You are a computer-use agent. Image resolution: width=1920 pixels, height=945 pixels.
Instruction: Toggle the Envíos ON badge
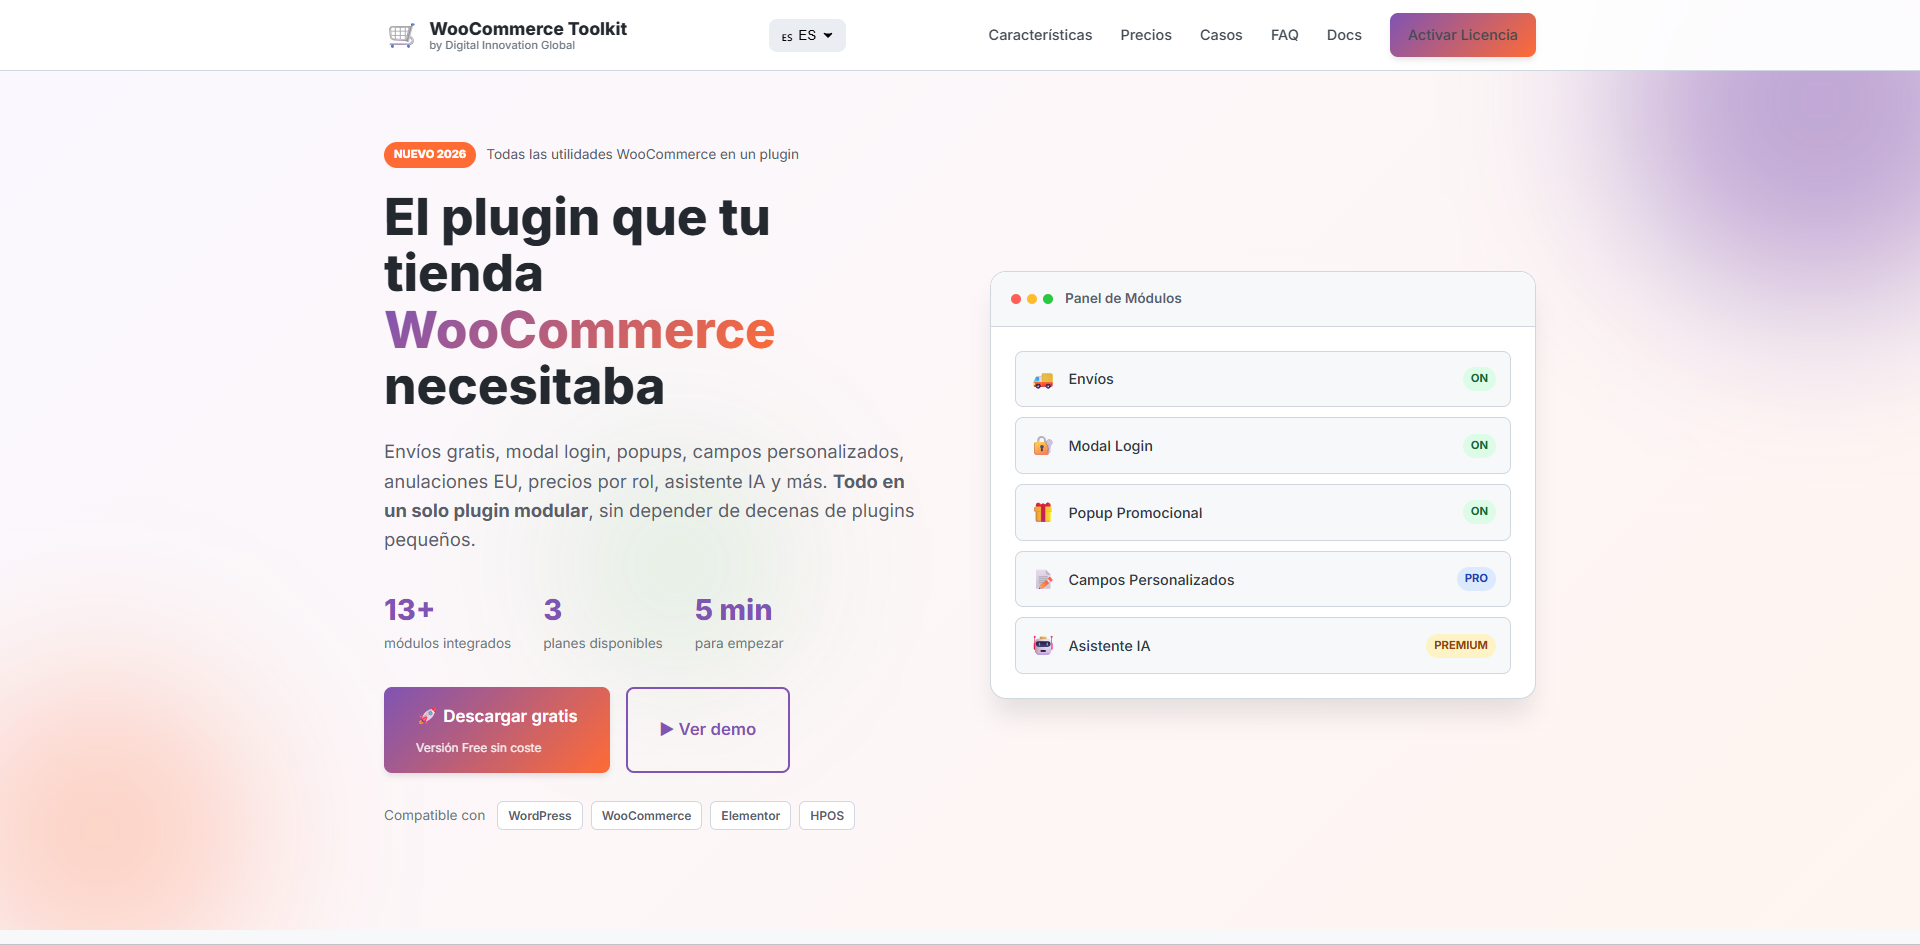(1479, 379)
